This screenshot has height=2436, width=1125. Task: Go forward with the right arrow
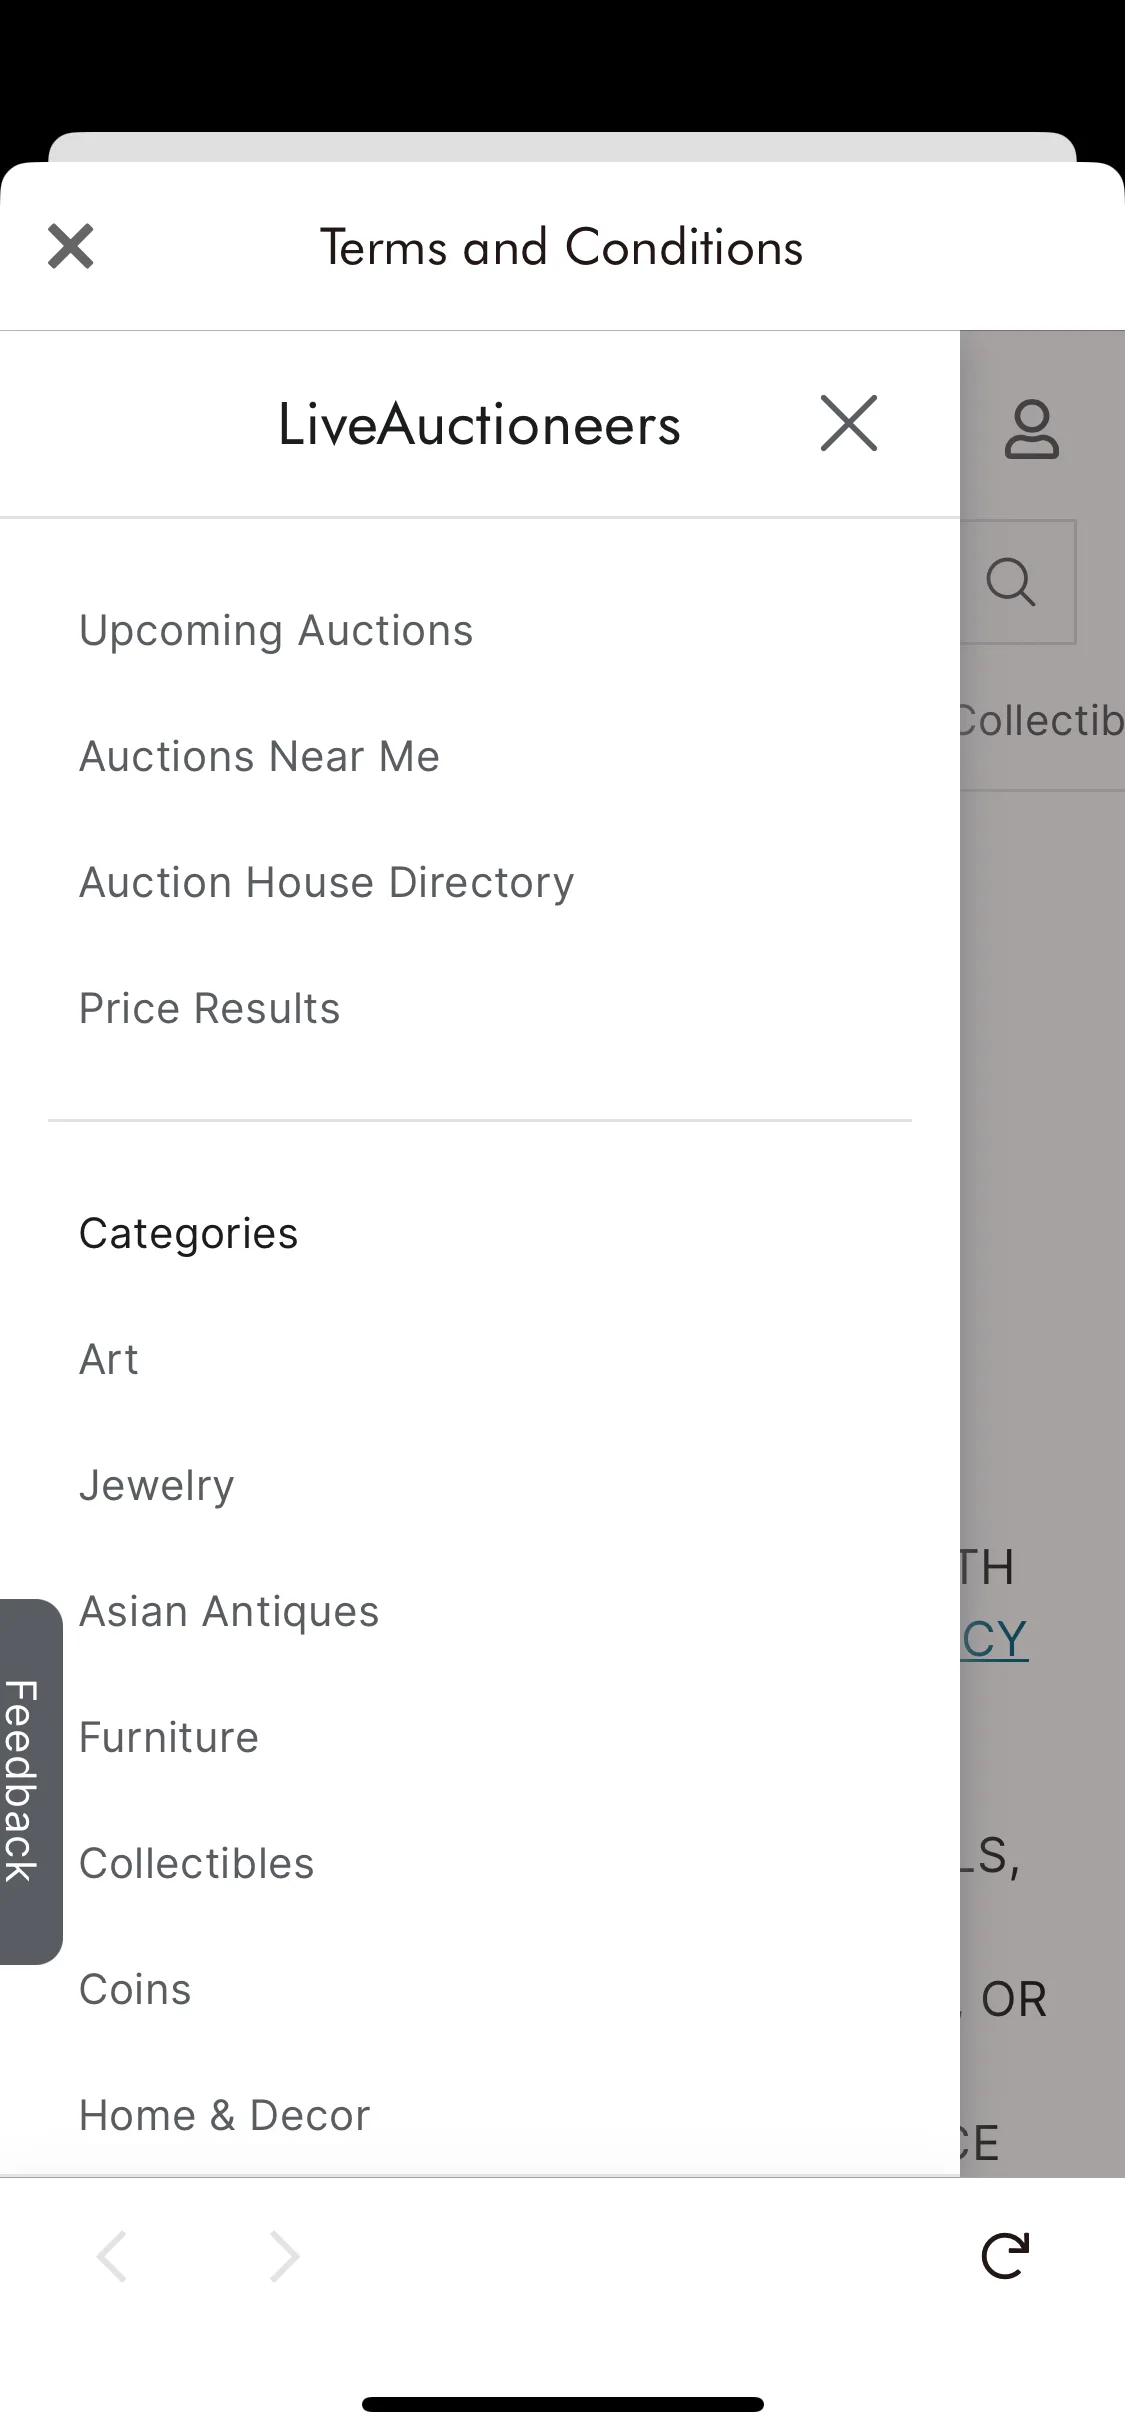285,2256
